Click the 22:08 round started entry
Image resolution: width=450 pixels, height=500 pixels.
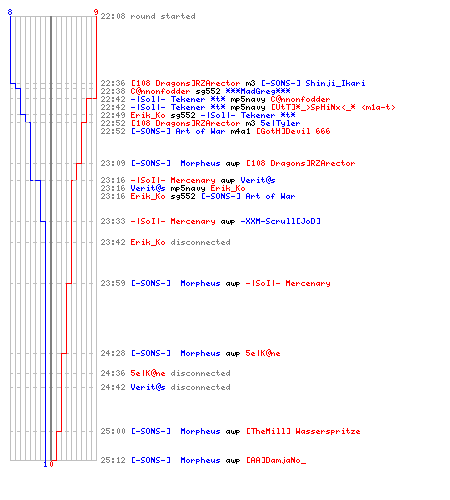[x=148, y=16]
